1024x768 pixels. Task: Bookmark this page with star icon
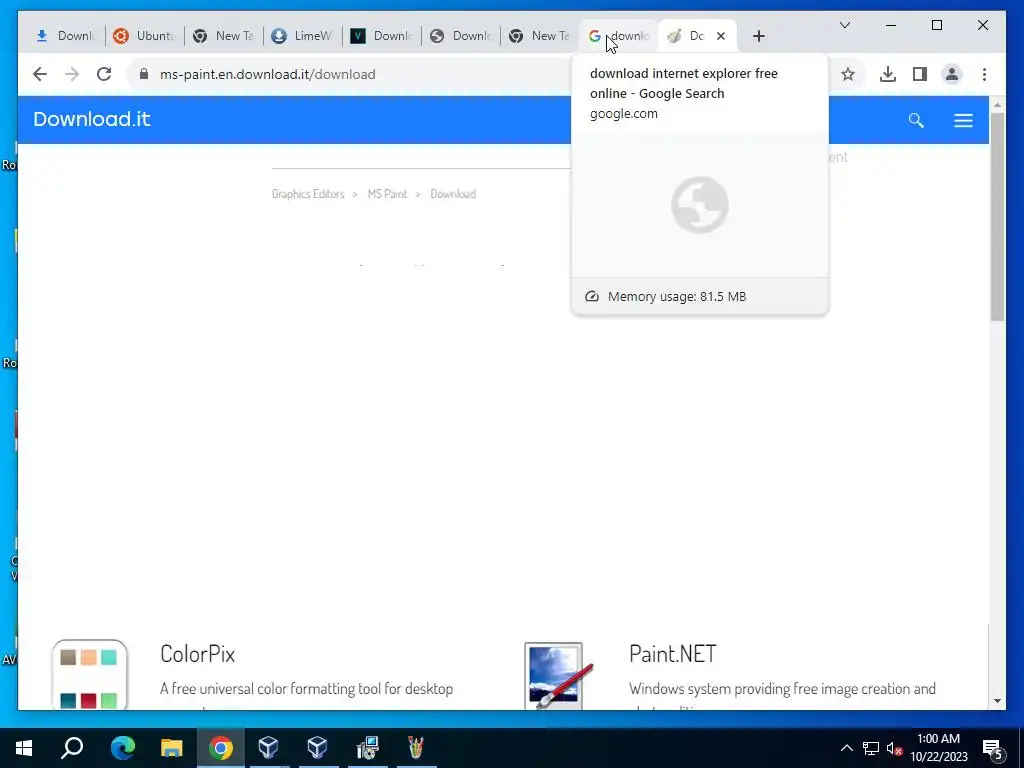point(848,74)
